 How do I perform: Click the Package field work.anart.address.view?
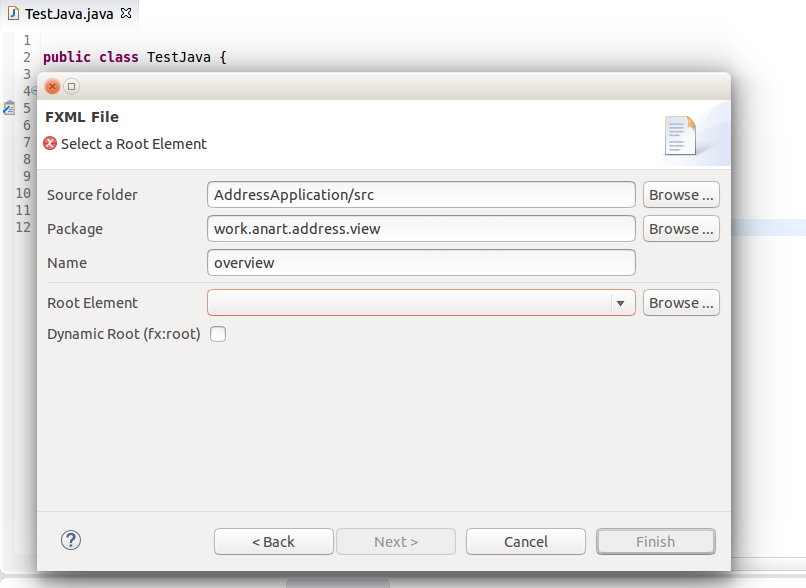pos(422,229)
